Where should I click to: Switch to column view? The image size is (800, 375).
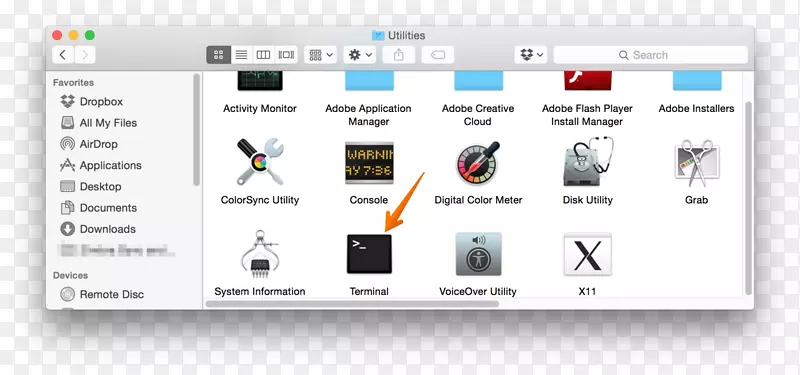point(263,55)
